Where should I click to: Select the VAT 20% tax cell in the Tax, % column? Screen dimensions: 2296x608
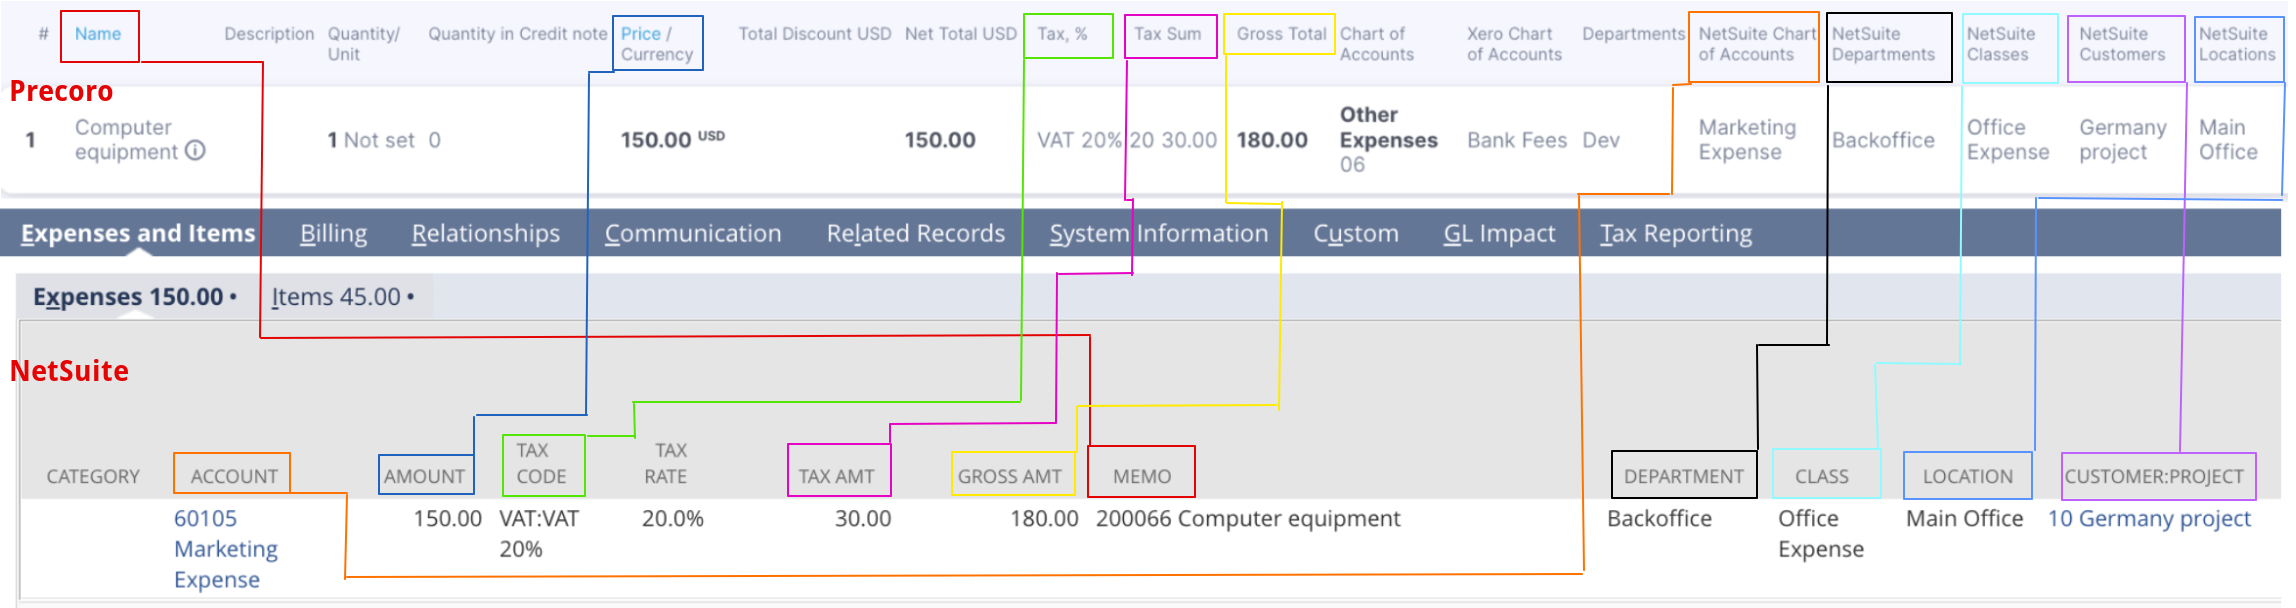coord(1079,140)
